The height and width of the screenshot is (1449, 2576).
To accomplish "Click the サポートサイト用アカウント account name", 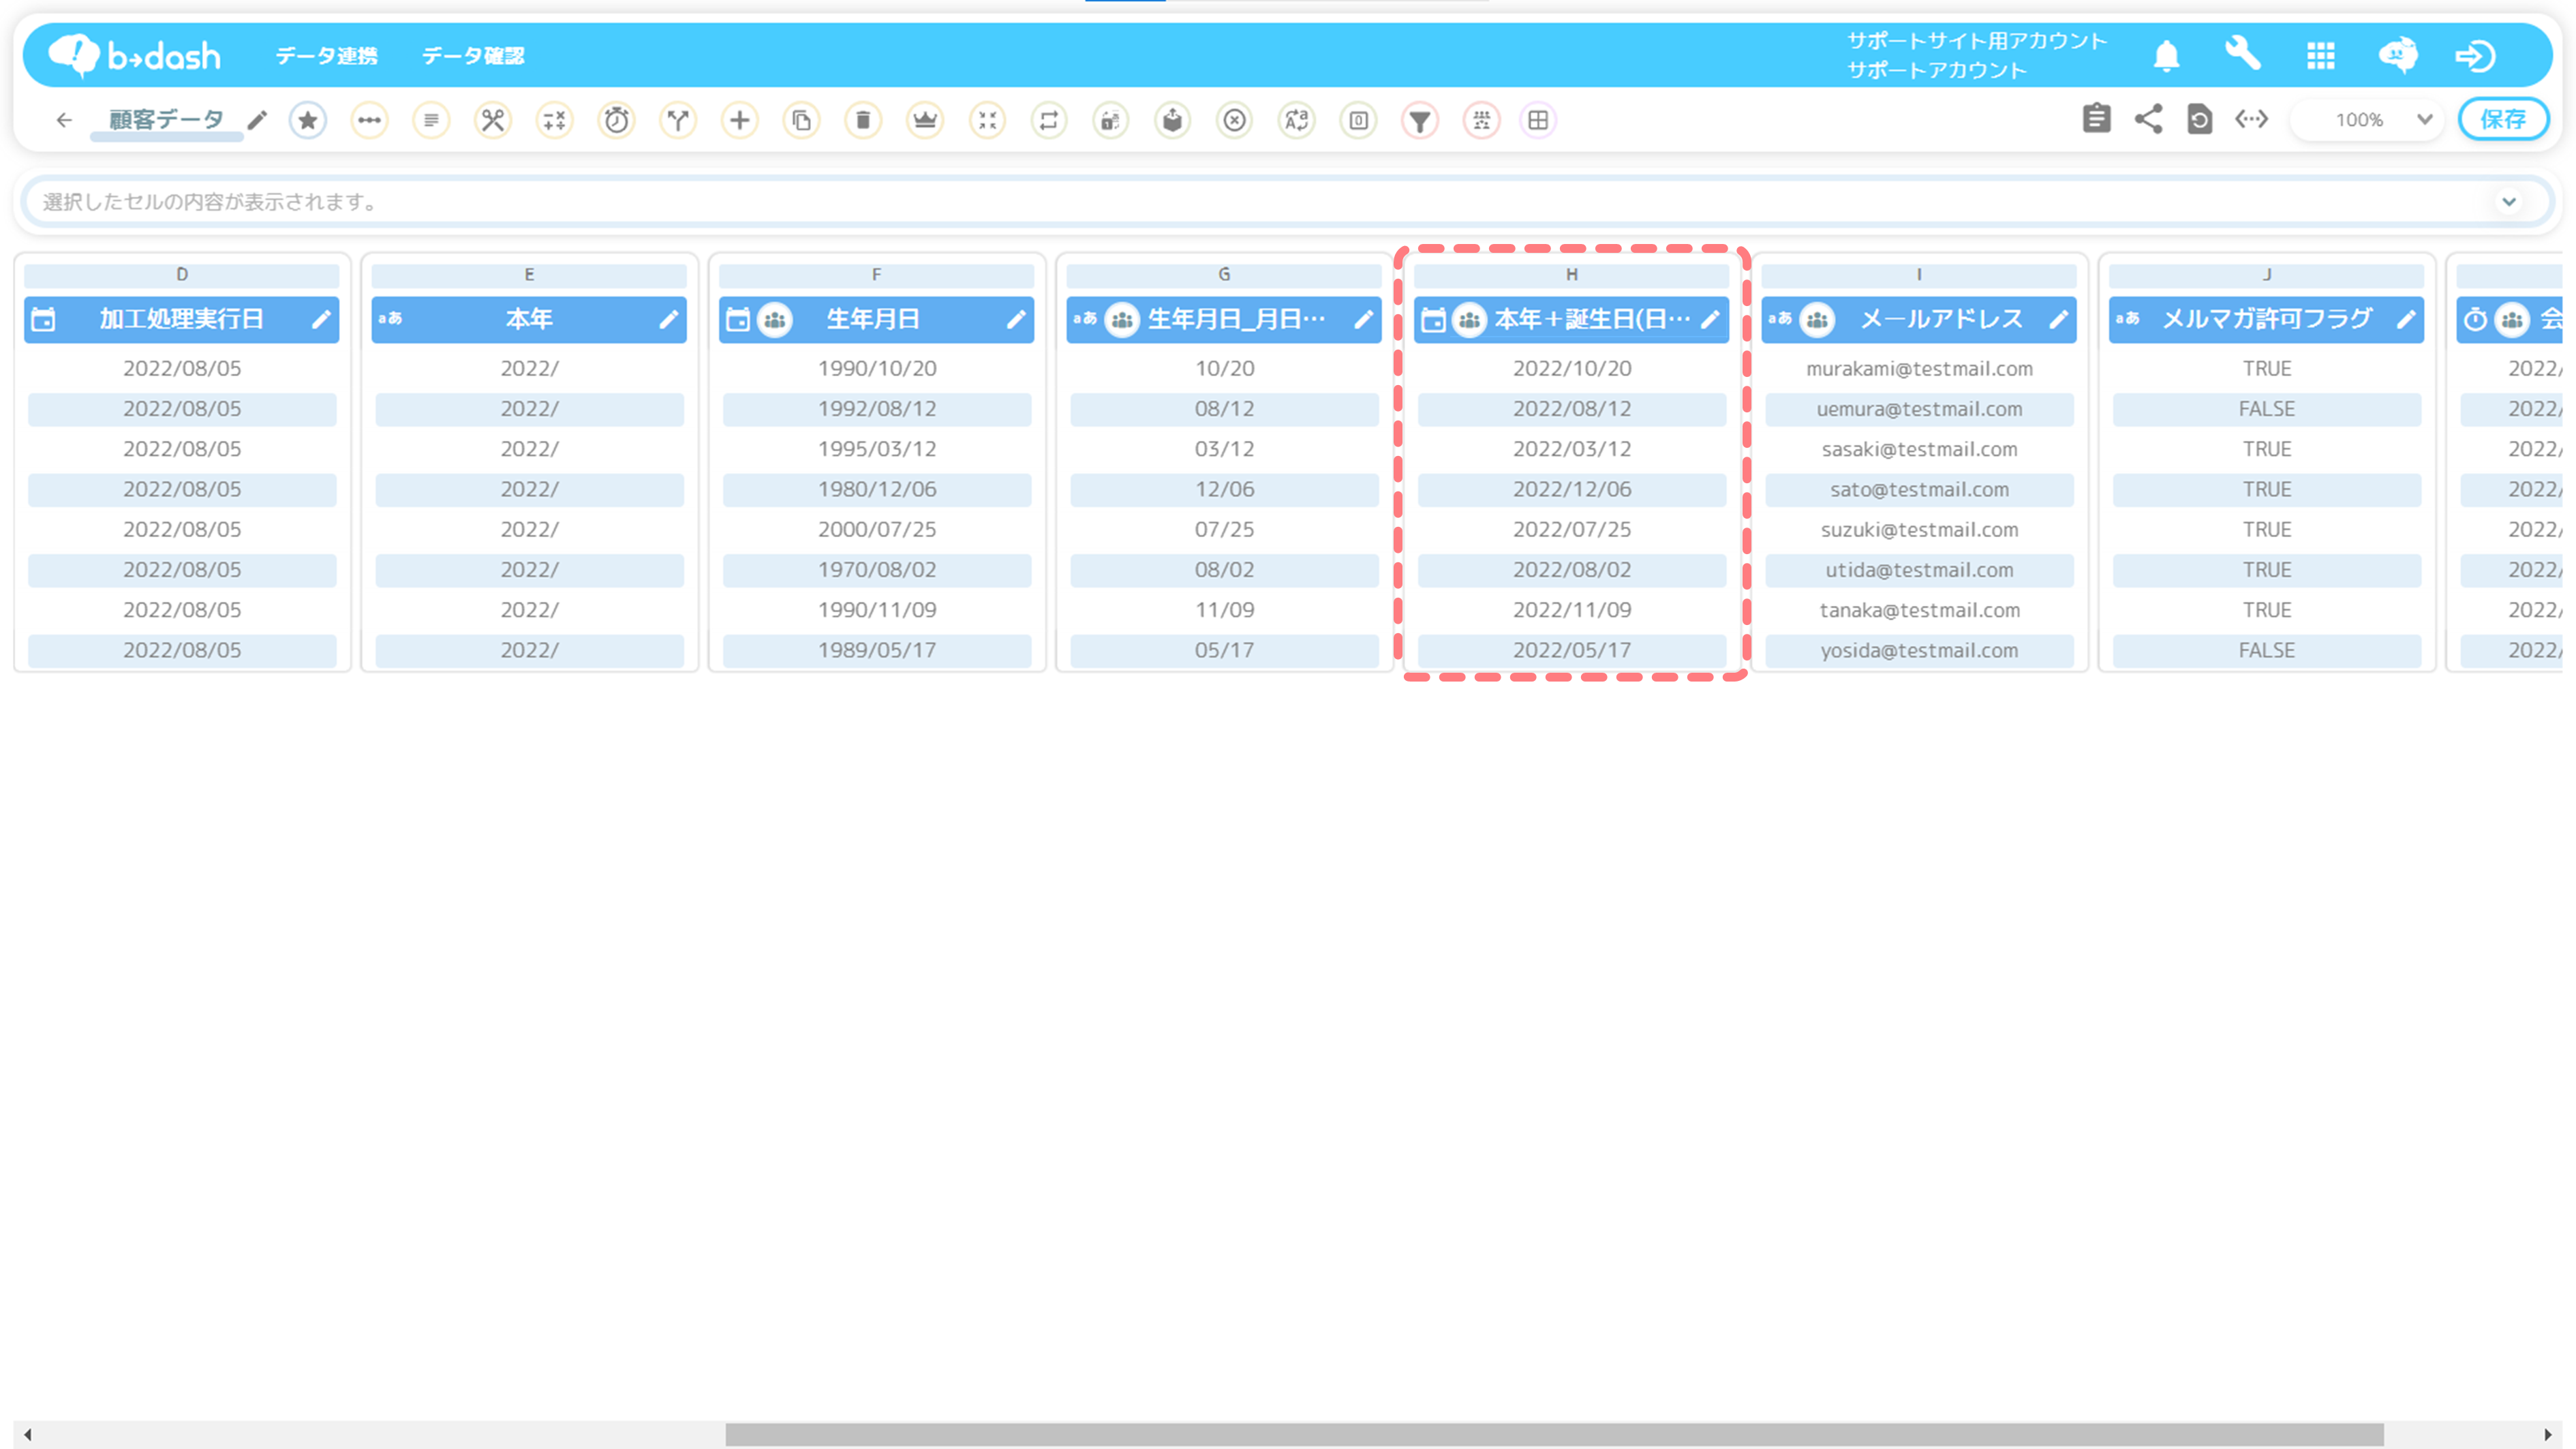I will pyautogui.click(x=1976, y=41).
